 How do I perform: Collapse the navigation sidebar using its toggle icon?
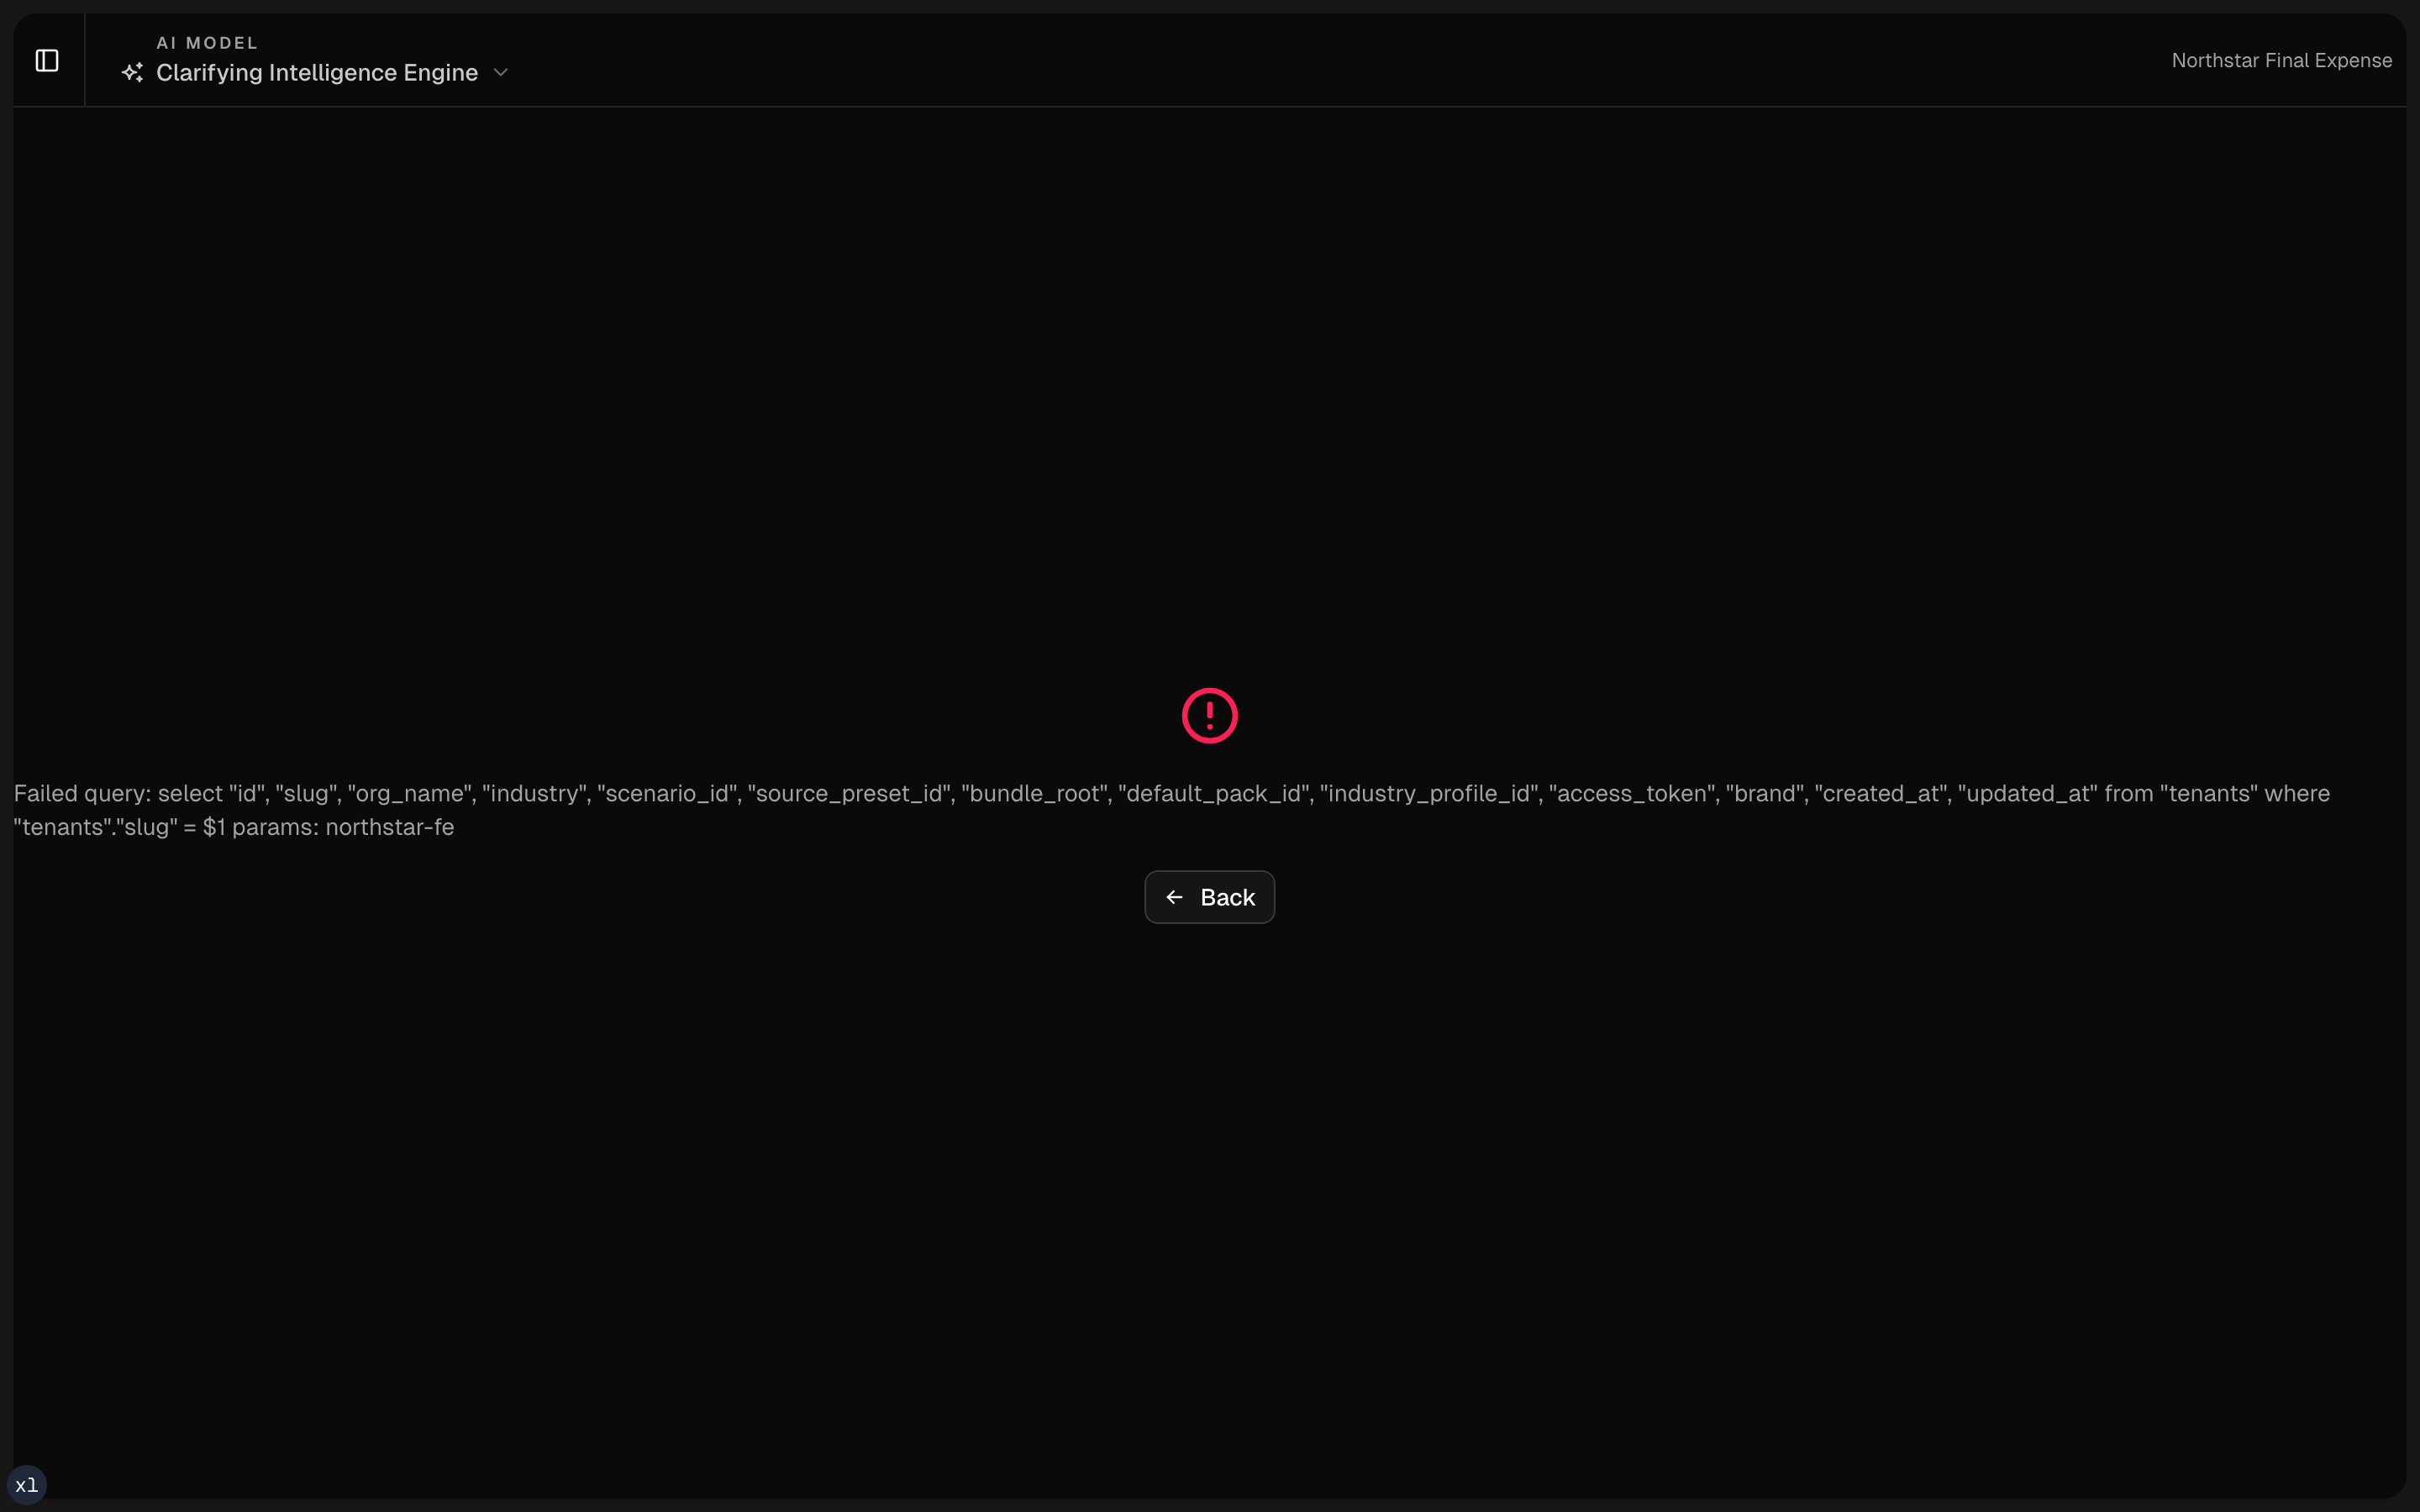pyautogui.click(x=47, y=60)
